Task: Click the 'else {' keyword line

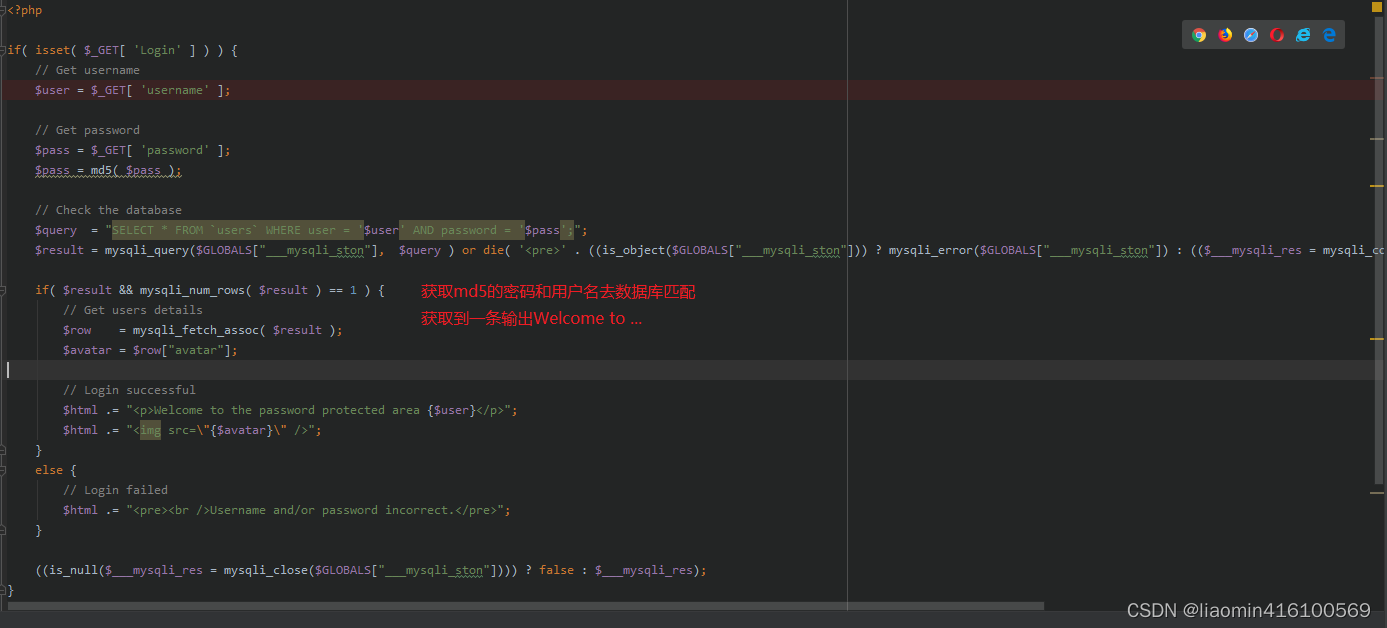Action: click(56, 470)
